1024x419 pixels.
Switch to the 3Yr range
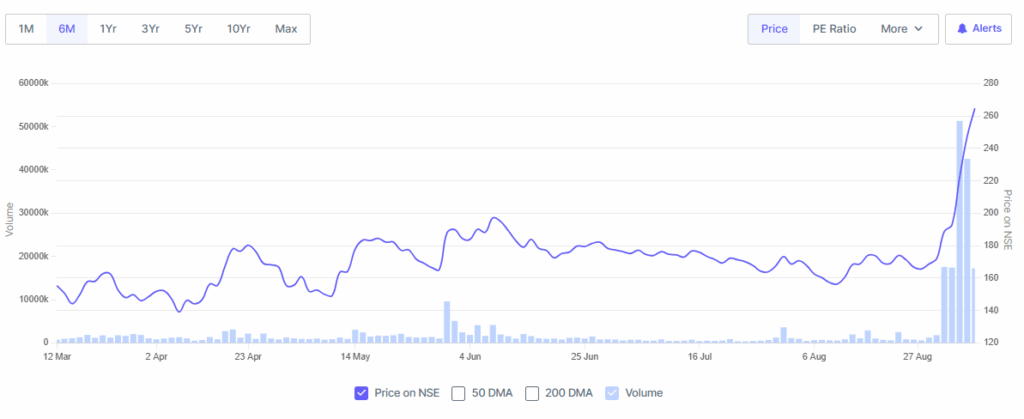click(x=150, y=29)
